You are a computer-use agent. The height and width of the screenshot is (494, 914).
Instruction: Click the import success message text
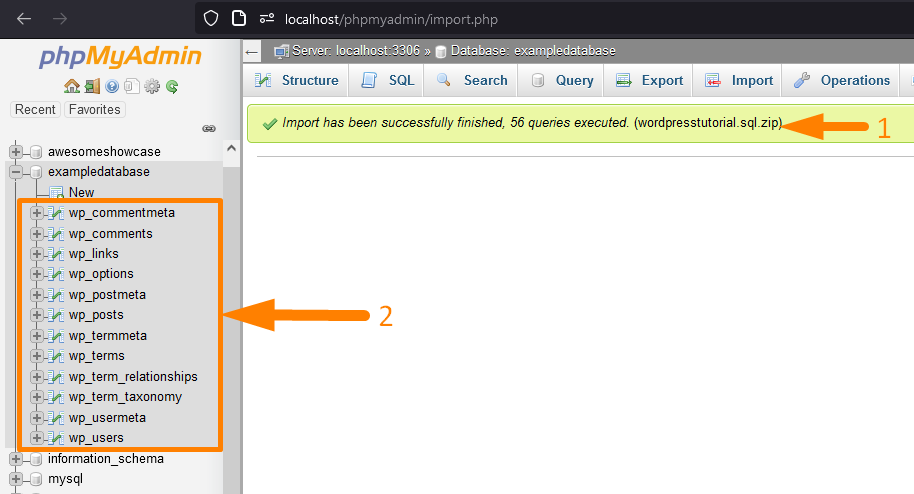(x=532, y=123)
